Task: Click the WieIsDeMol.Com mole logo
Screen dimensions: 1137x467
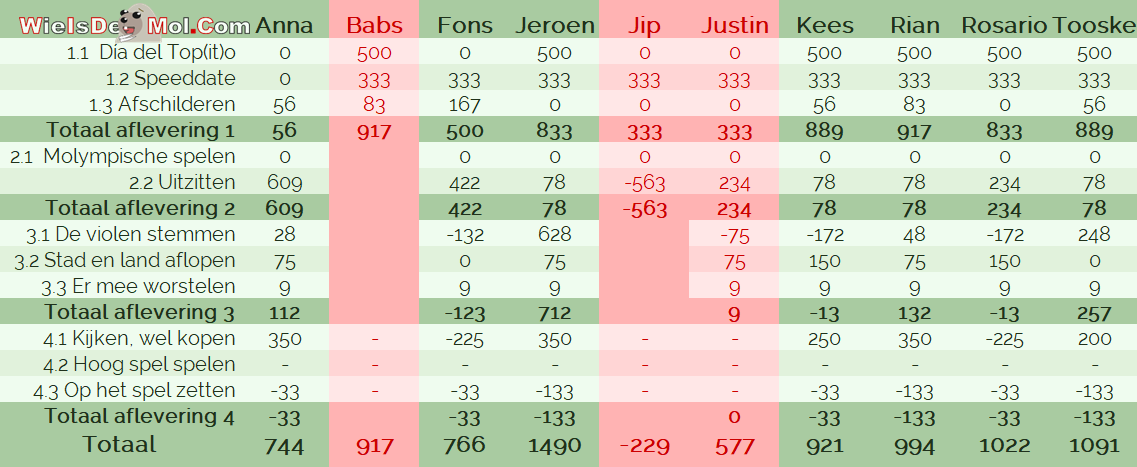Action: (135, 22)
